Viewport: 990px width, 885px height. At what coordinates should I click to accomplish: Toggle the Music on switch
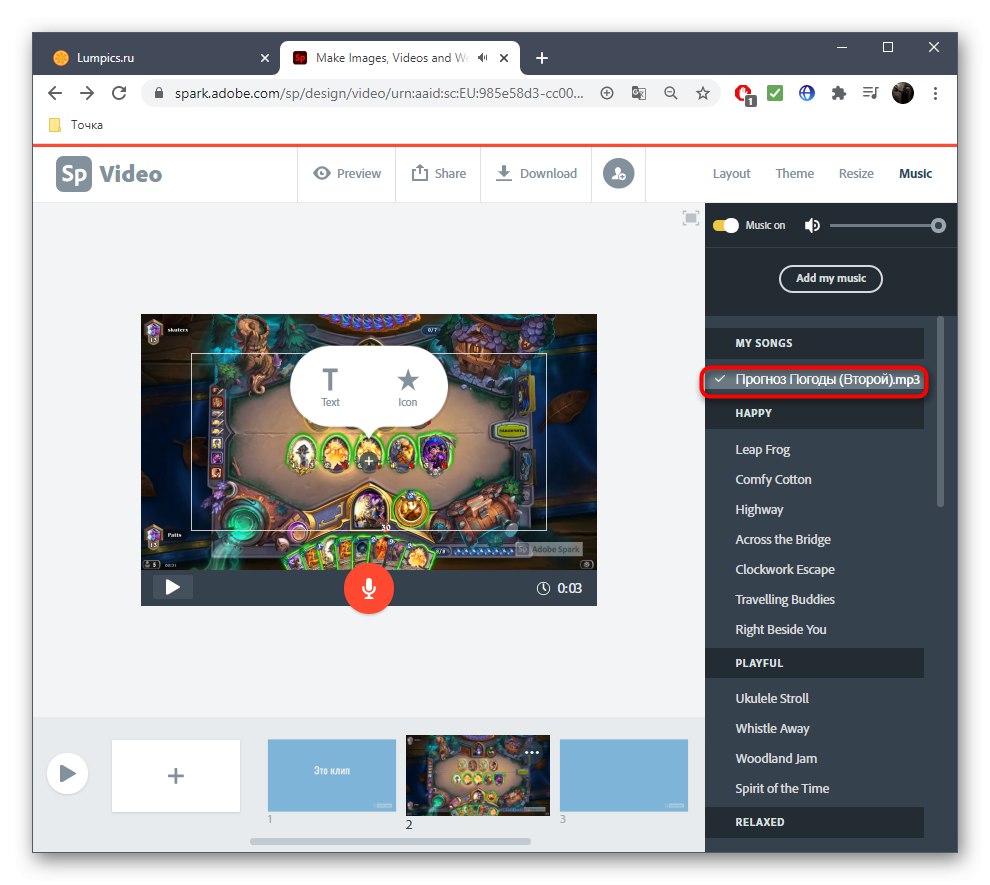722,225
